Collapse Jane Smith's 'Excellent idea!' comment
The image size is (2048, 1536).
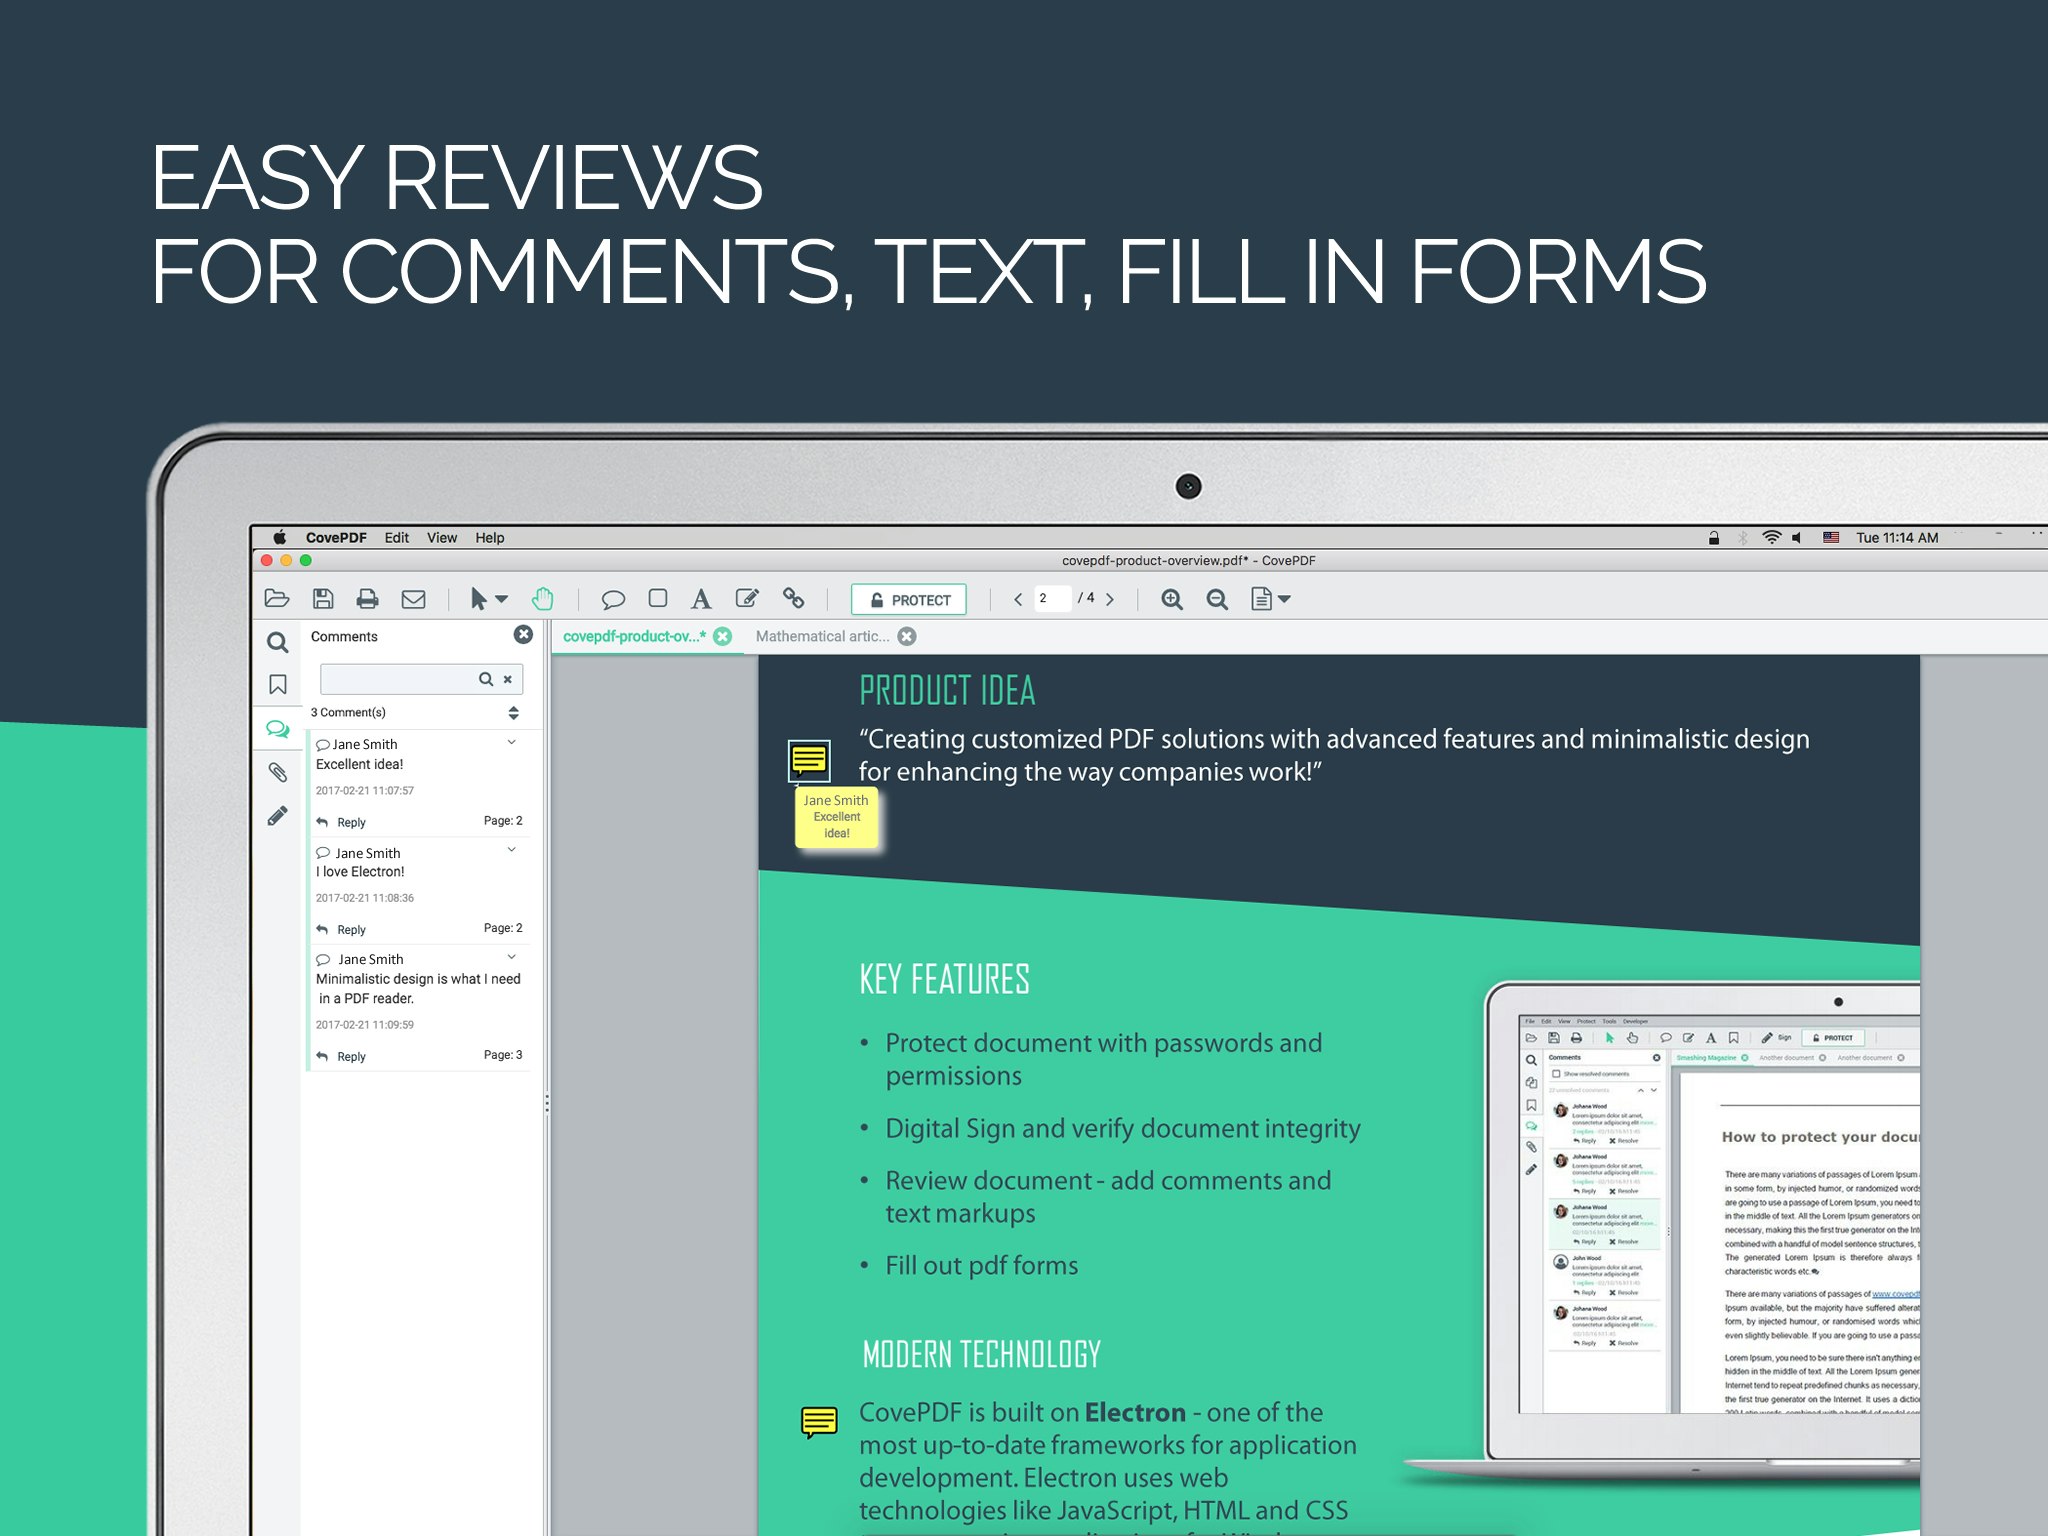[512, 742]
